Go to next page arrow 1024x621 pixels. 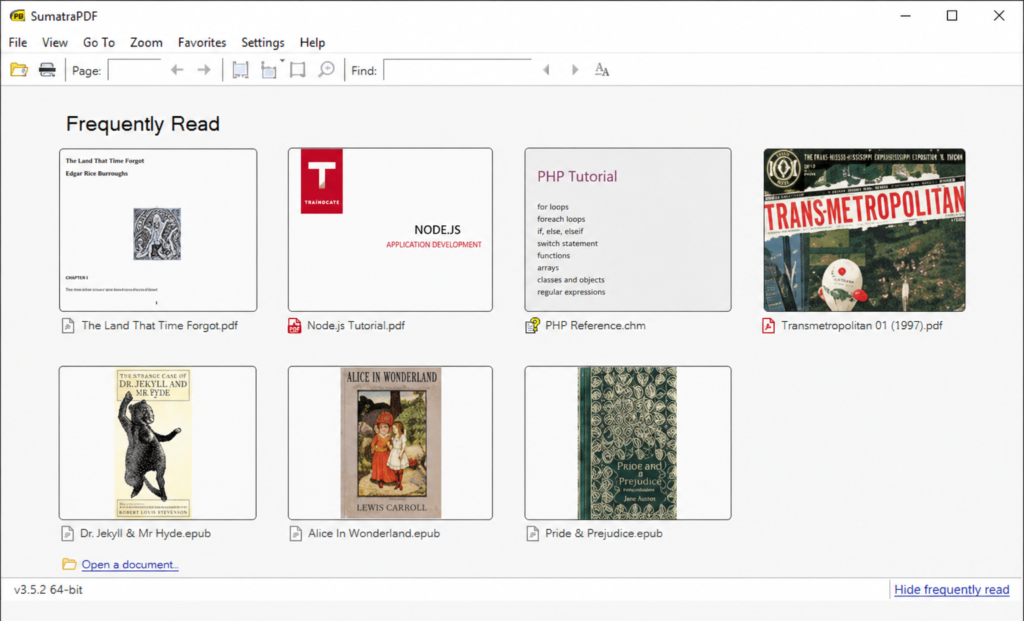coord(204,70)
